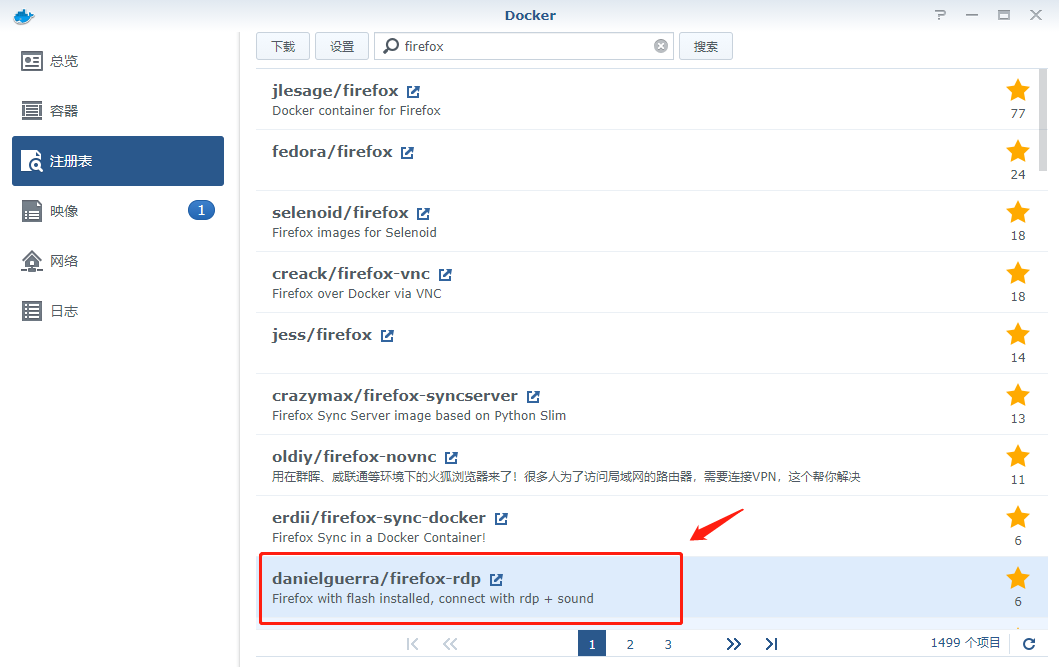Select the erdii/firefox-sync-docker row title

pyautogui.click(x=379, y=518)
